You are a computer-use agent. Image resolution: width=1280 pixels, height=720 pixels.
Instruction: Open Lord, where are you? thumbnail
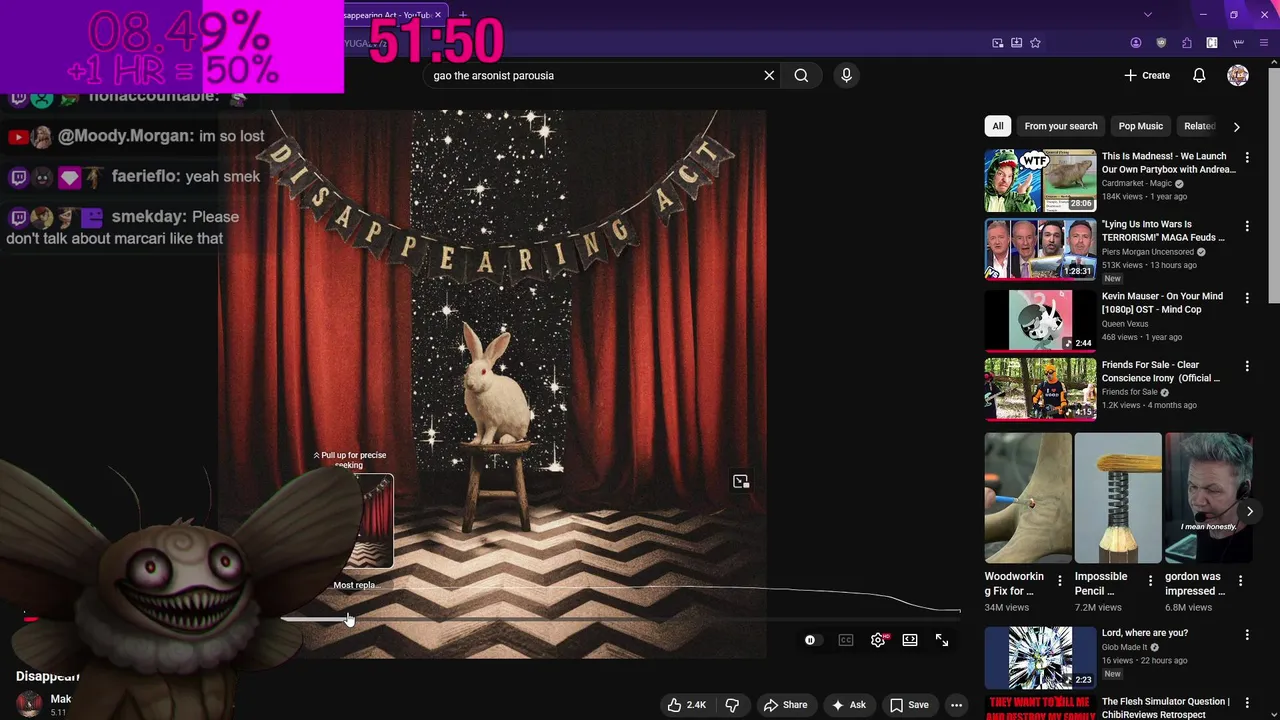coord(1040,657)
